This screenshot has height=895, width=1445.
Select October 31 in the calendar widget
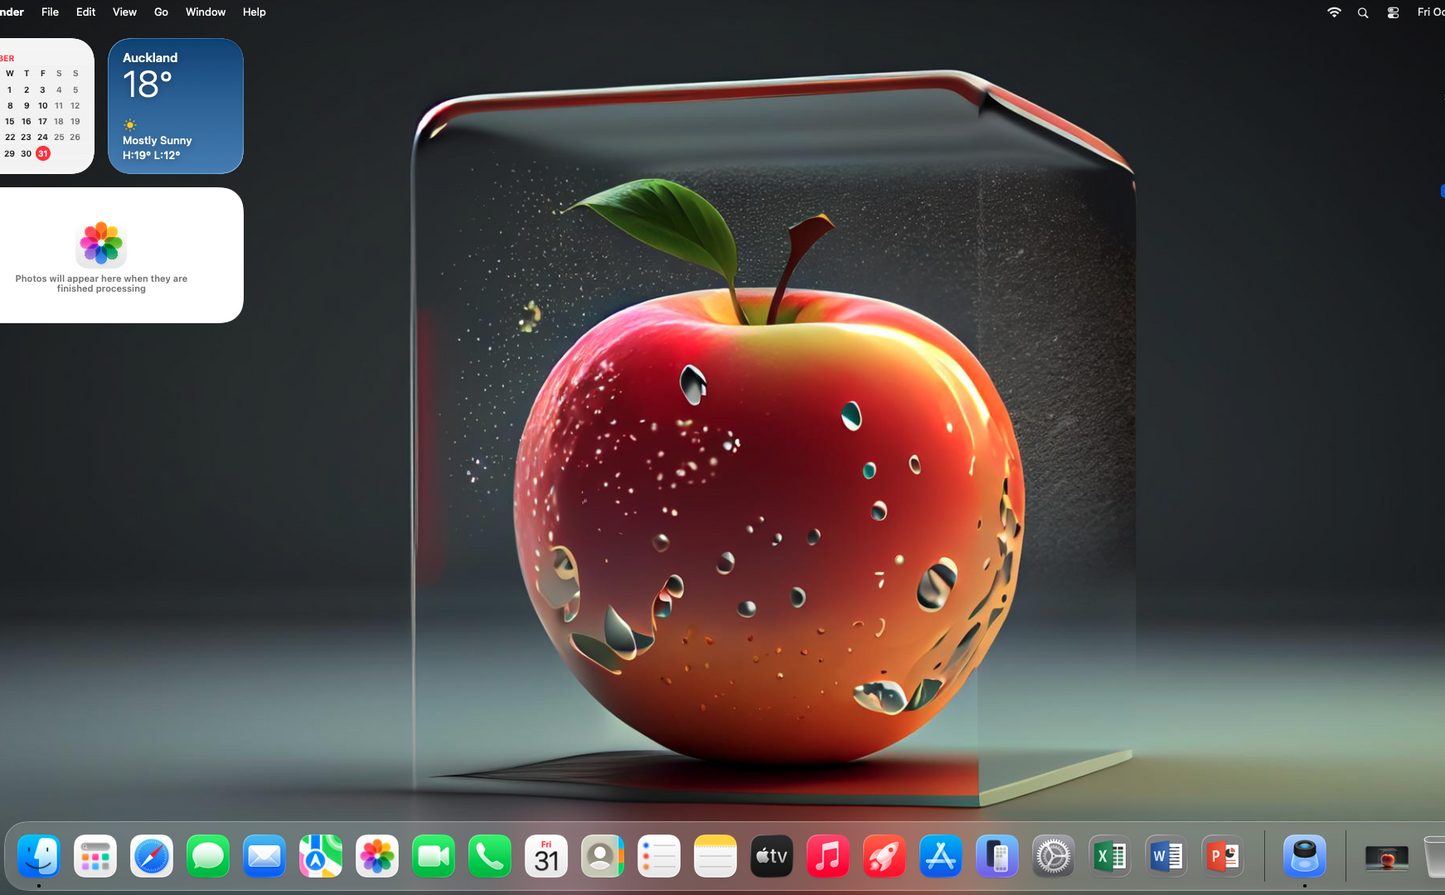click(x=41, y=153)
